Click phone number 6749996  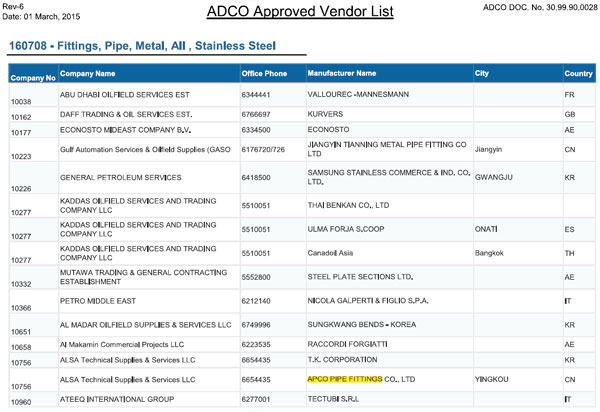(256, 325)
